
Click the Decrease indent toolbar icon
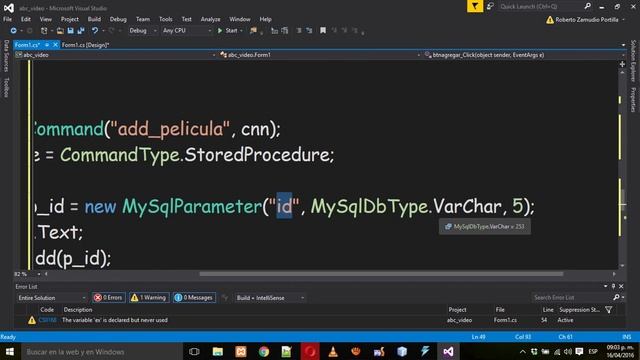[299, 31]
